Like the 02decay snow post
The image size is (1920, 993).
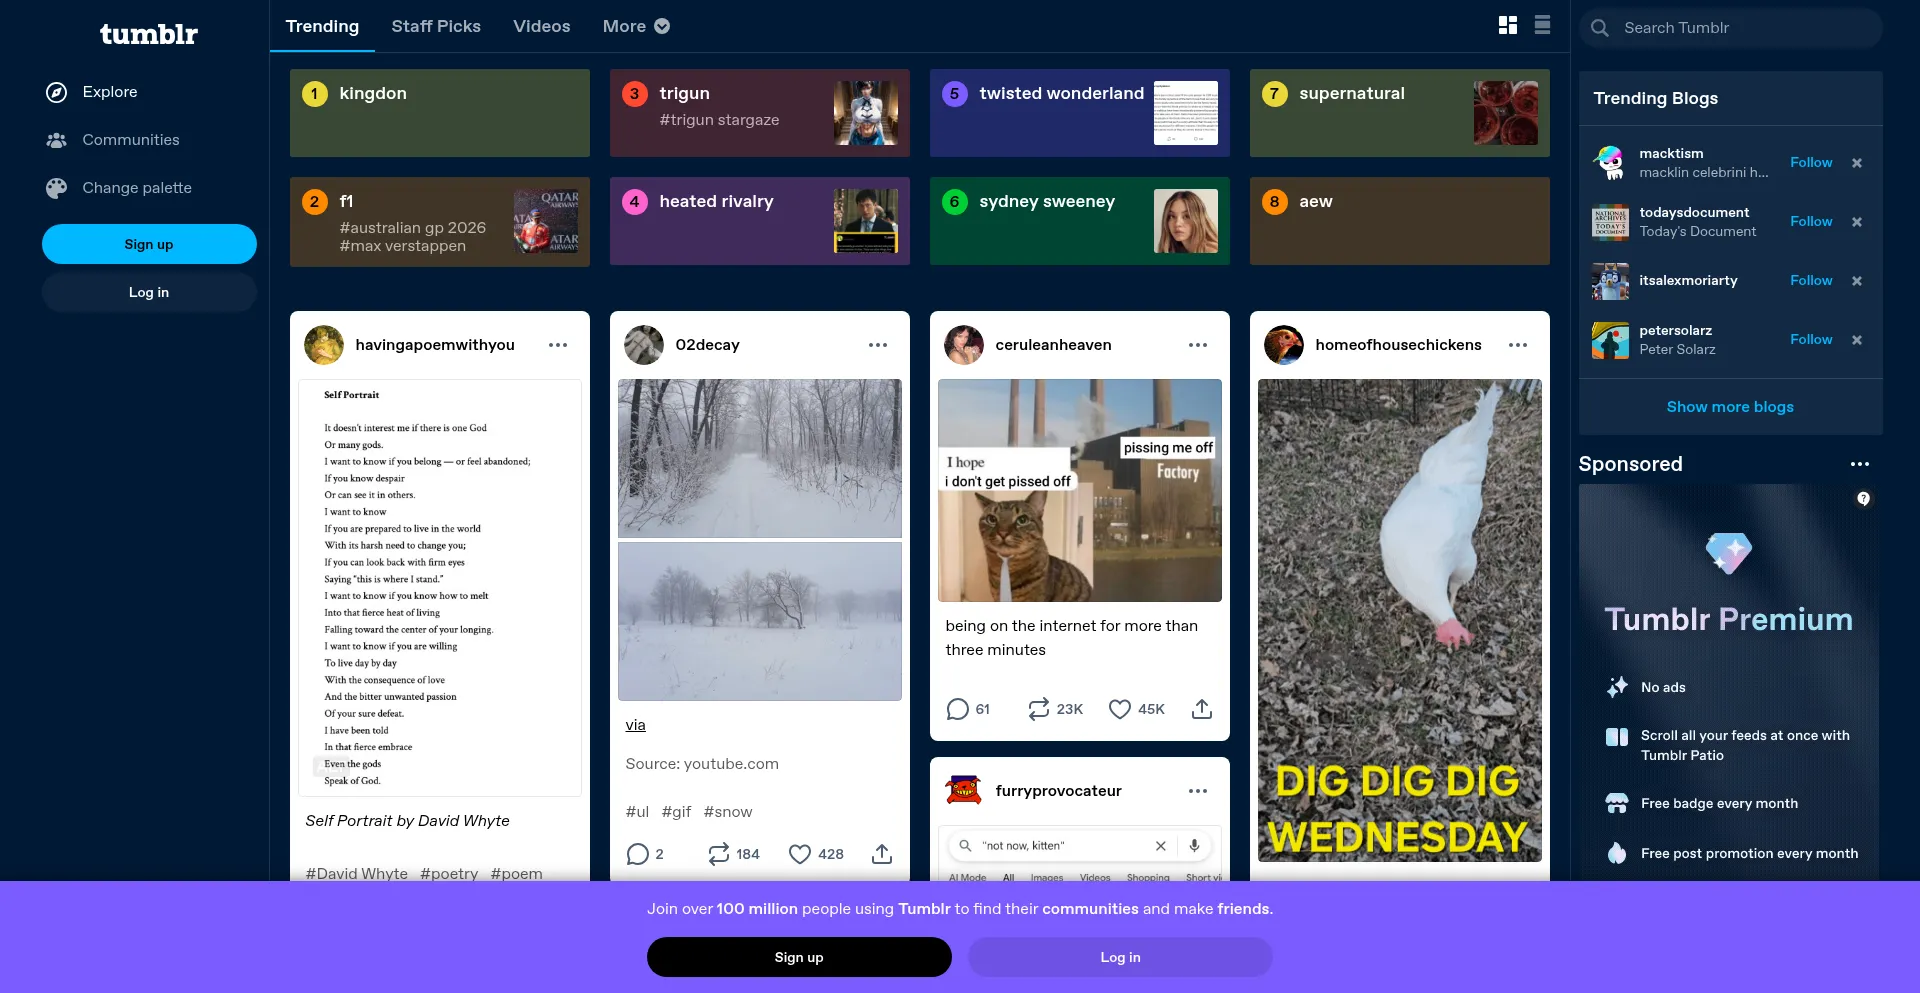(x=816, y=854)
